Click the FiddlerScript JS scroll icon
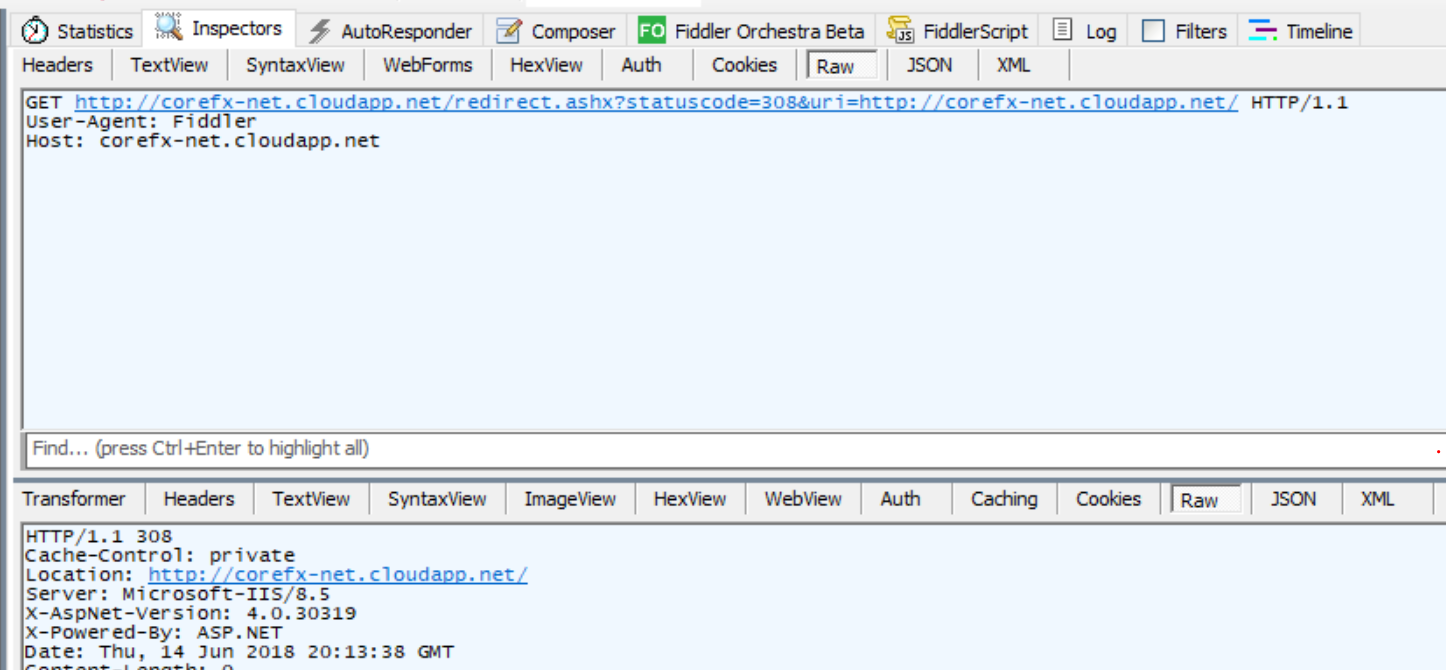This screenshot has width=1446, height=670. 901,31
